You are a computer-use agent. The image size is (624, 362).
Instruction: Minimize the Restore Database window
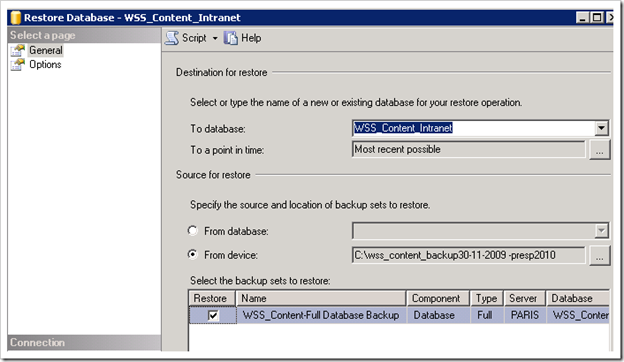[x=582, y=18]
